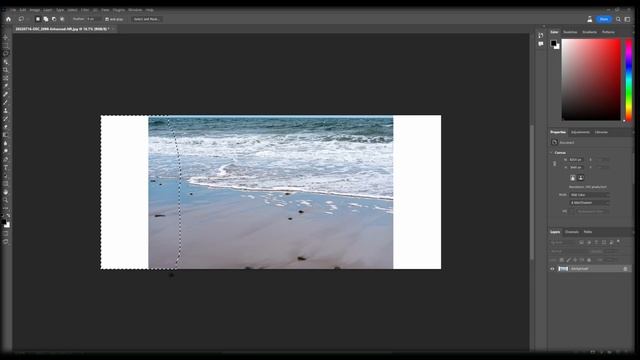
Task: Click inside the red color picker field
Action: (591, 80)
